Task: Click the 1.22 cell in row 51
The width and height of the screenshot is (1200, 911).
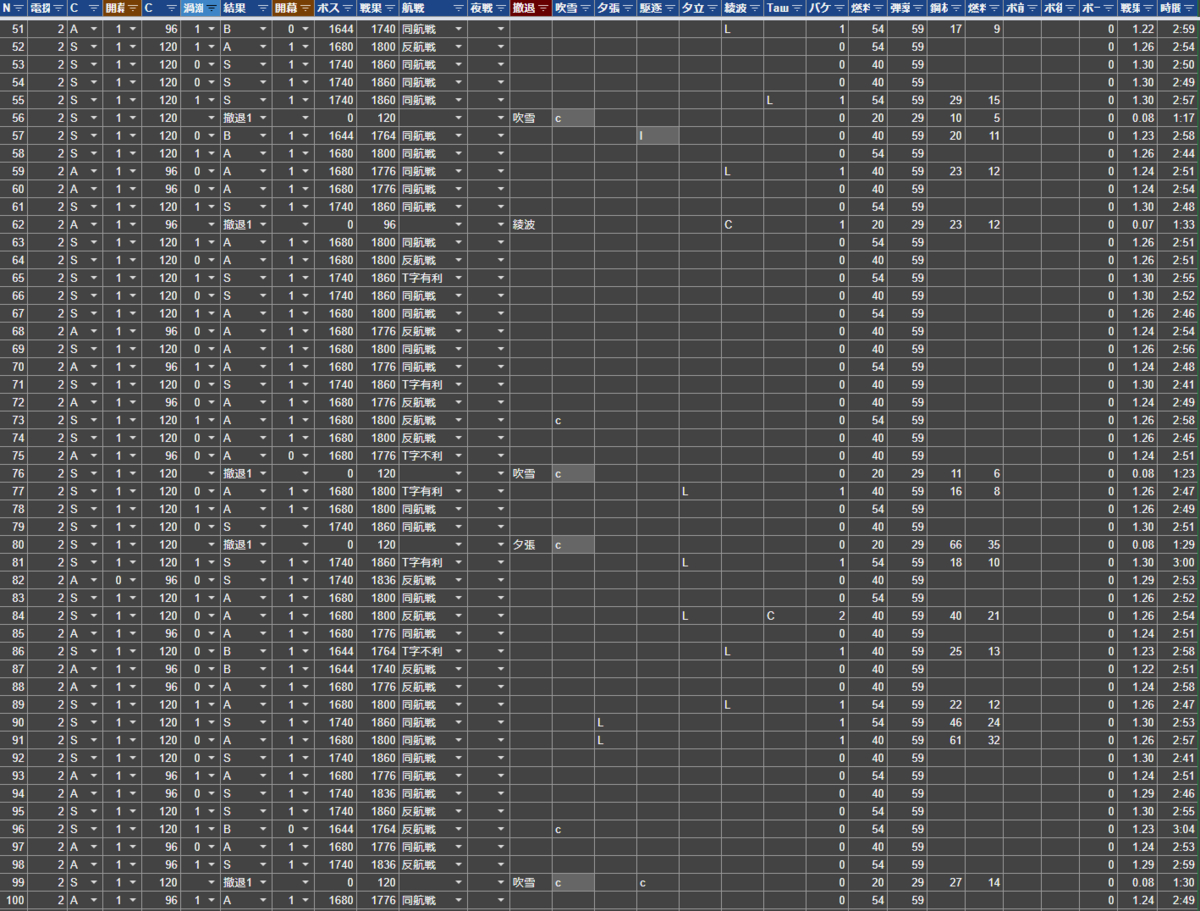Action: [x=1137, y=29]
